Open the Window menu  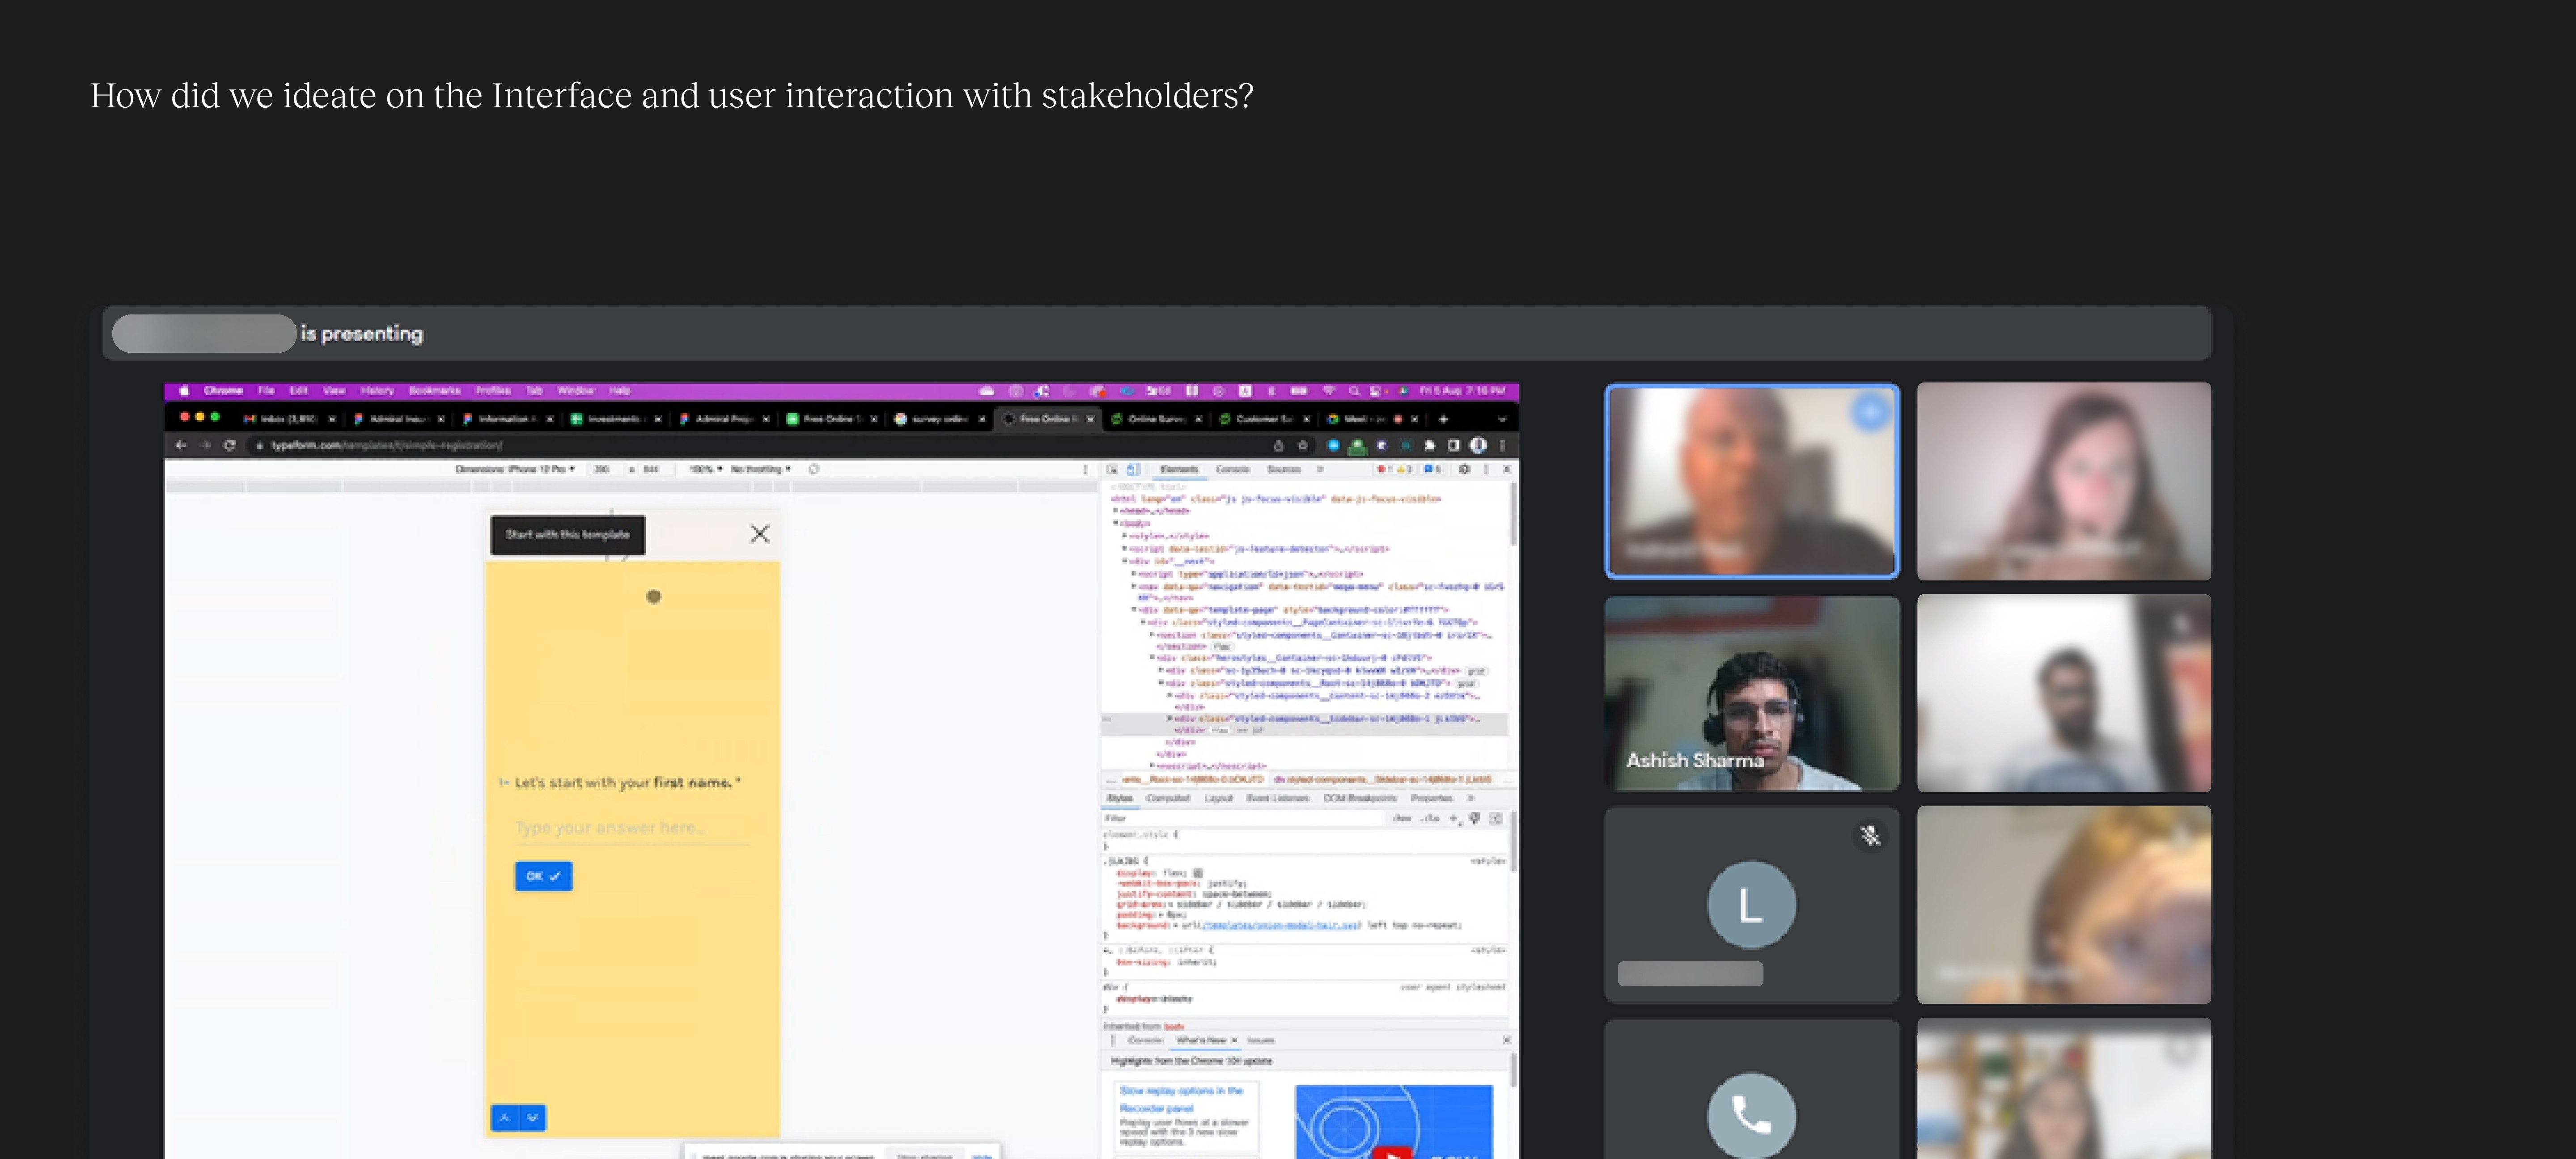[576, 391]
